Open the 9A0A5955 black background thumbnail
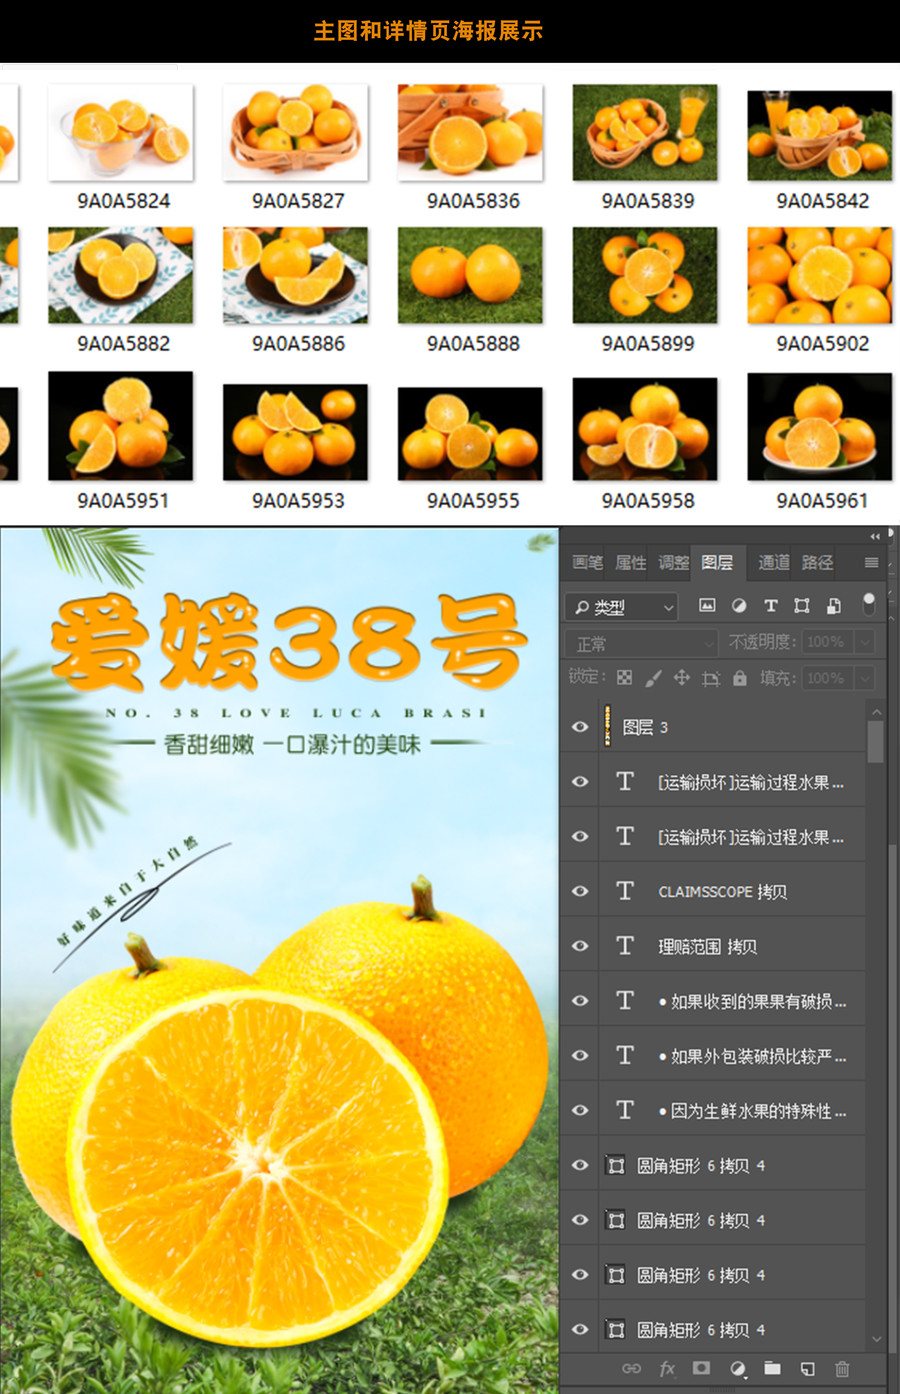Image resolution: width=900 pixels, height=1394 pixels. coord(470,433)
